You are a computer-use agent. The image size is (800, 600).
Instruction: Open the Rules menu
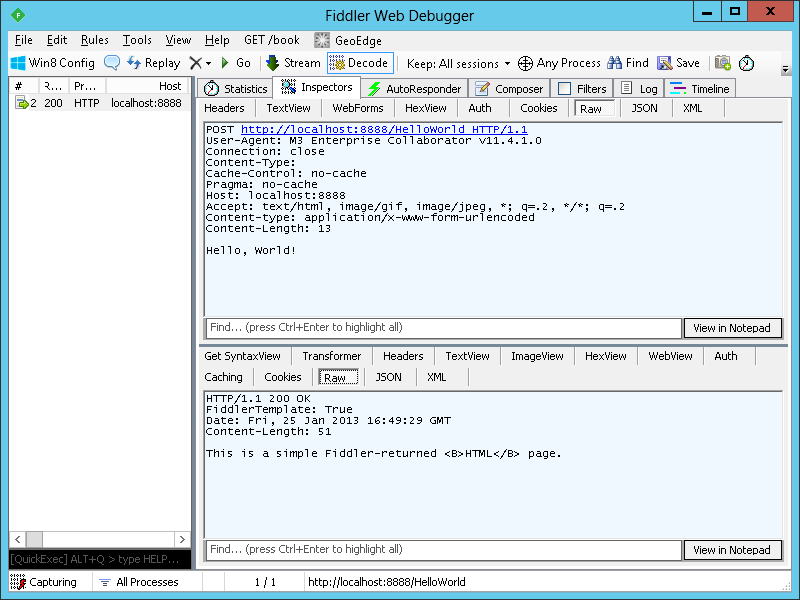[95, 40]
